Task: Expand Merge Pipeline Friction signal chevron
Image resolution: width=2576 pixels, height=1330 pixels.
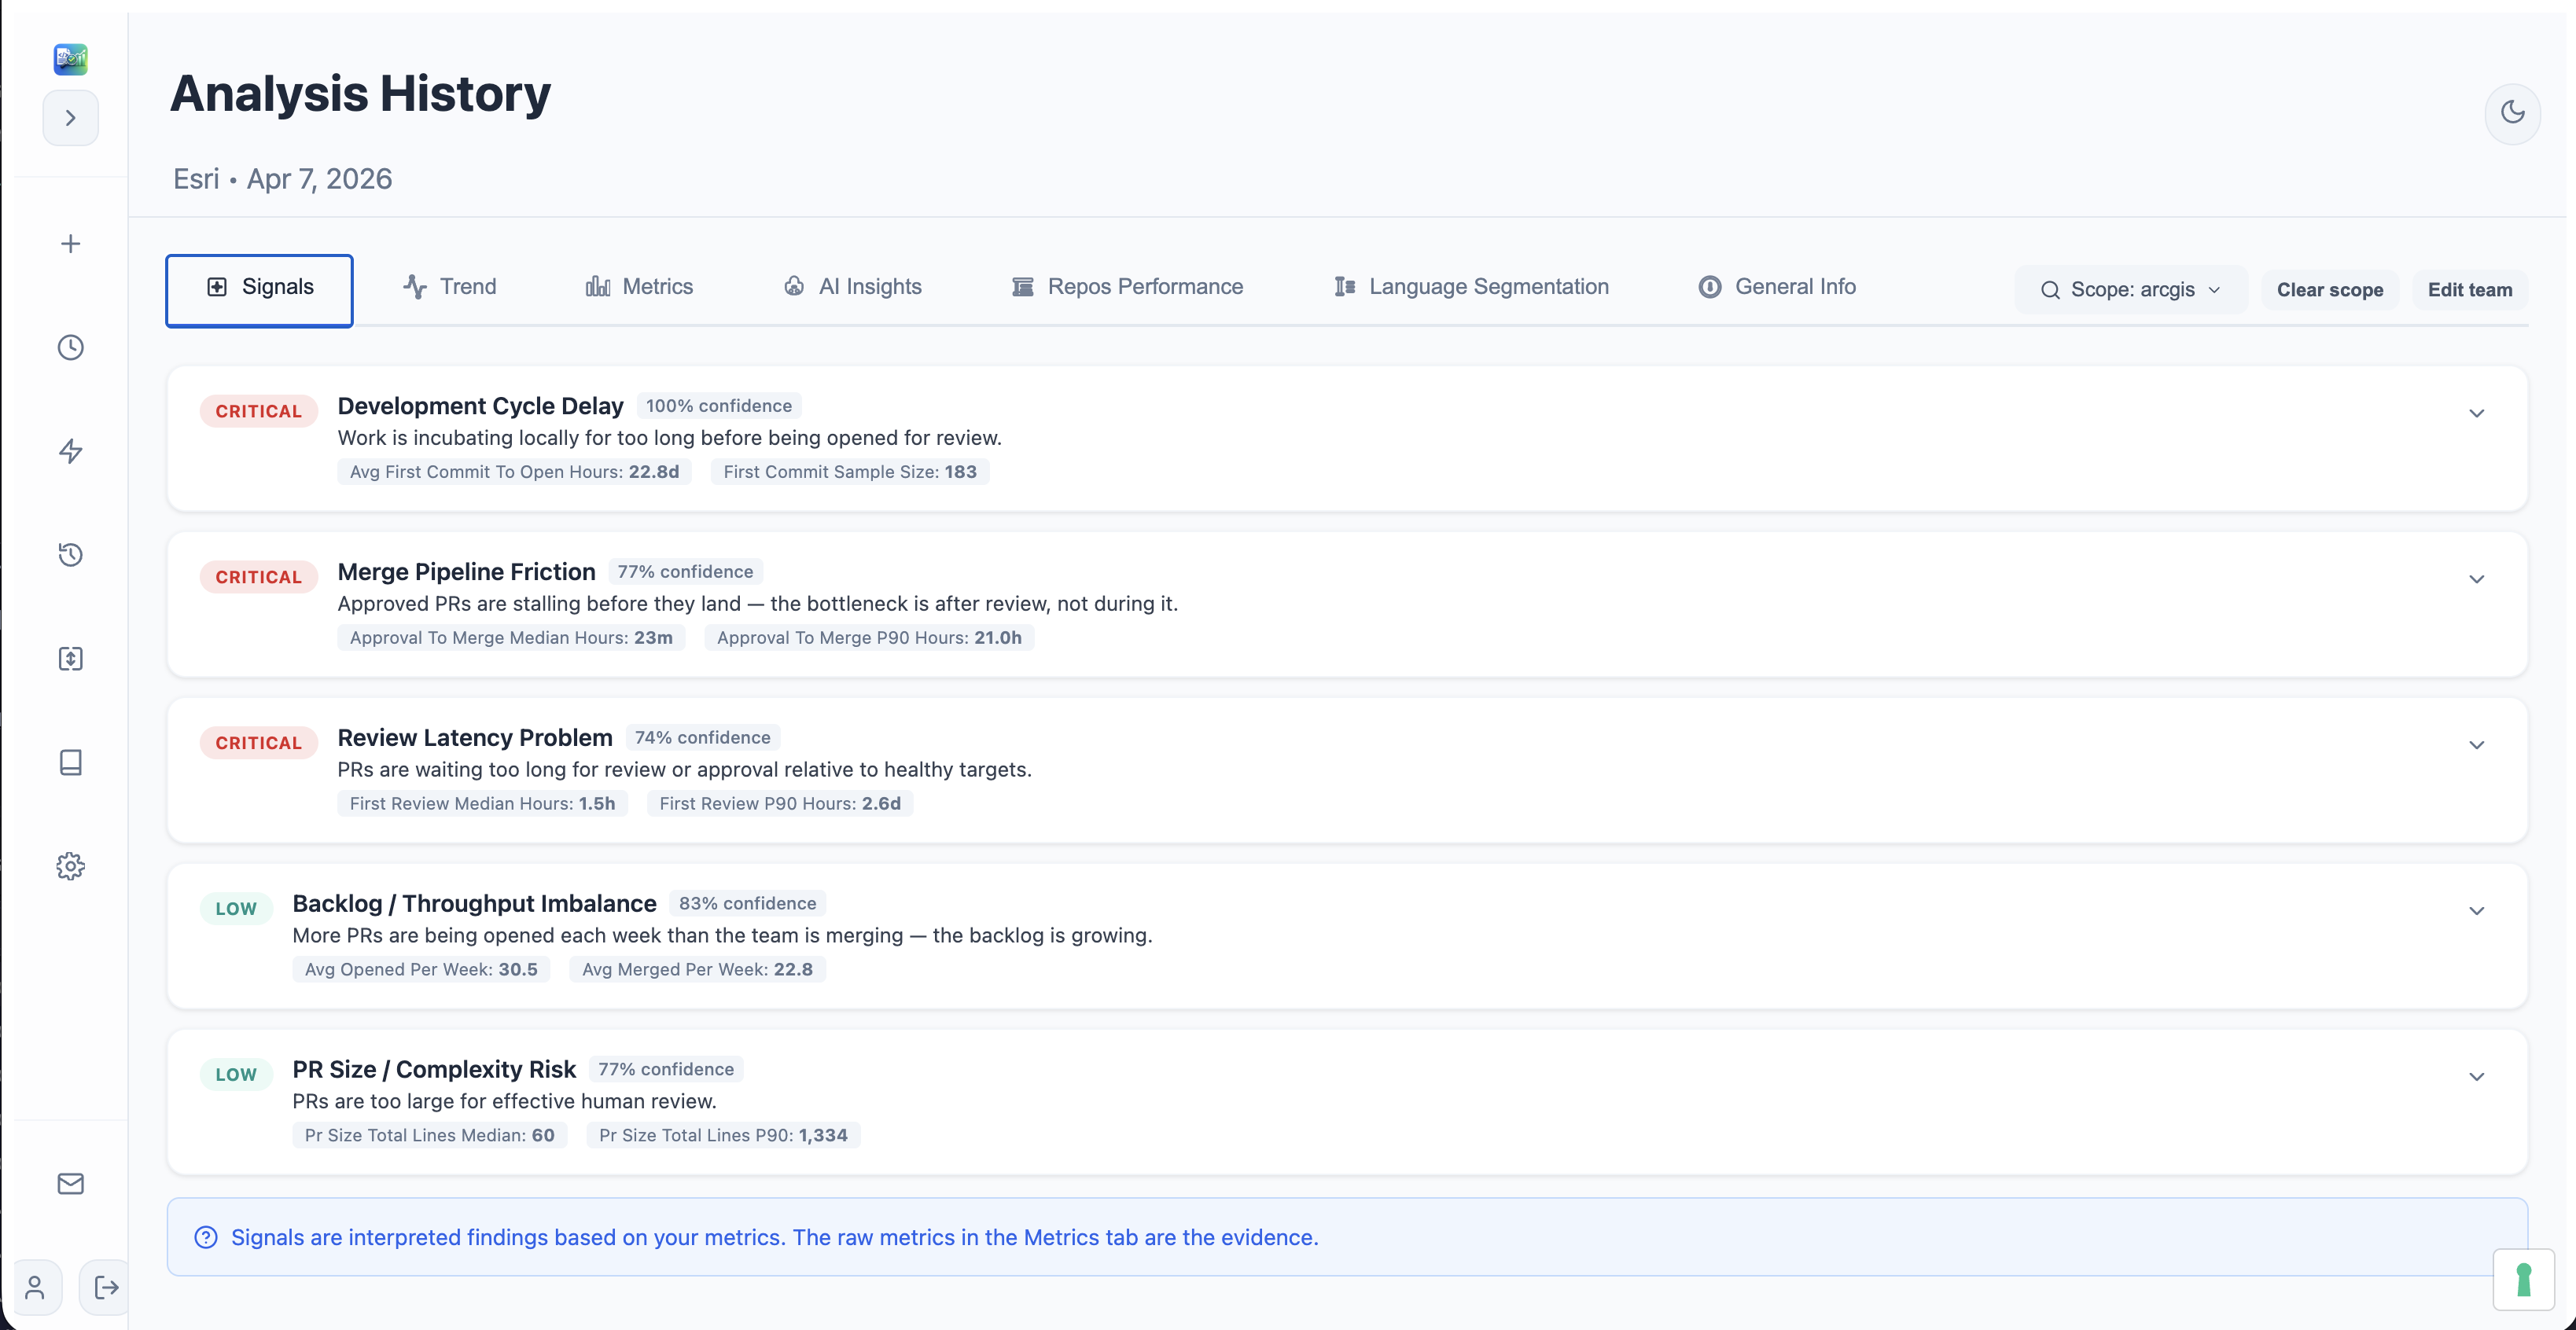Action: coord(2476,579)
